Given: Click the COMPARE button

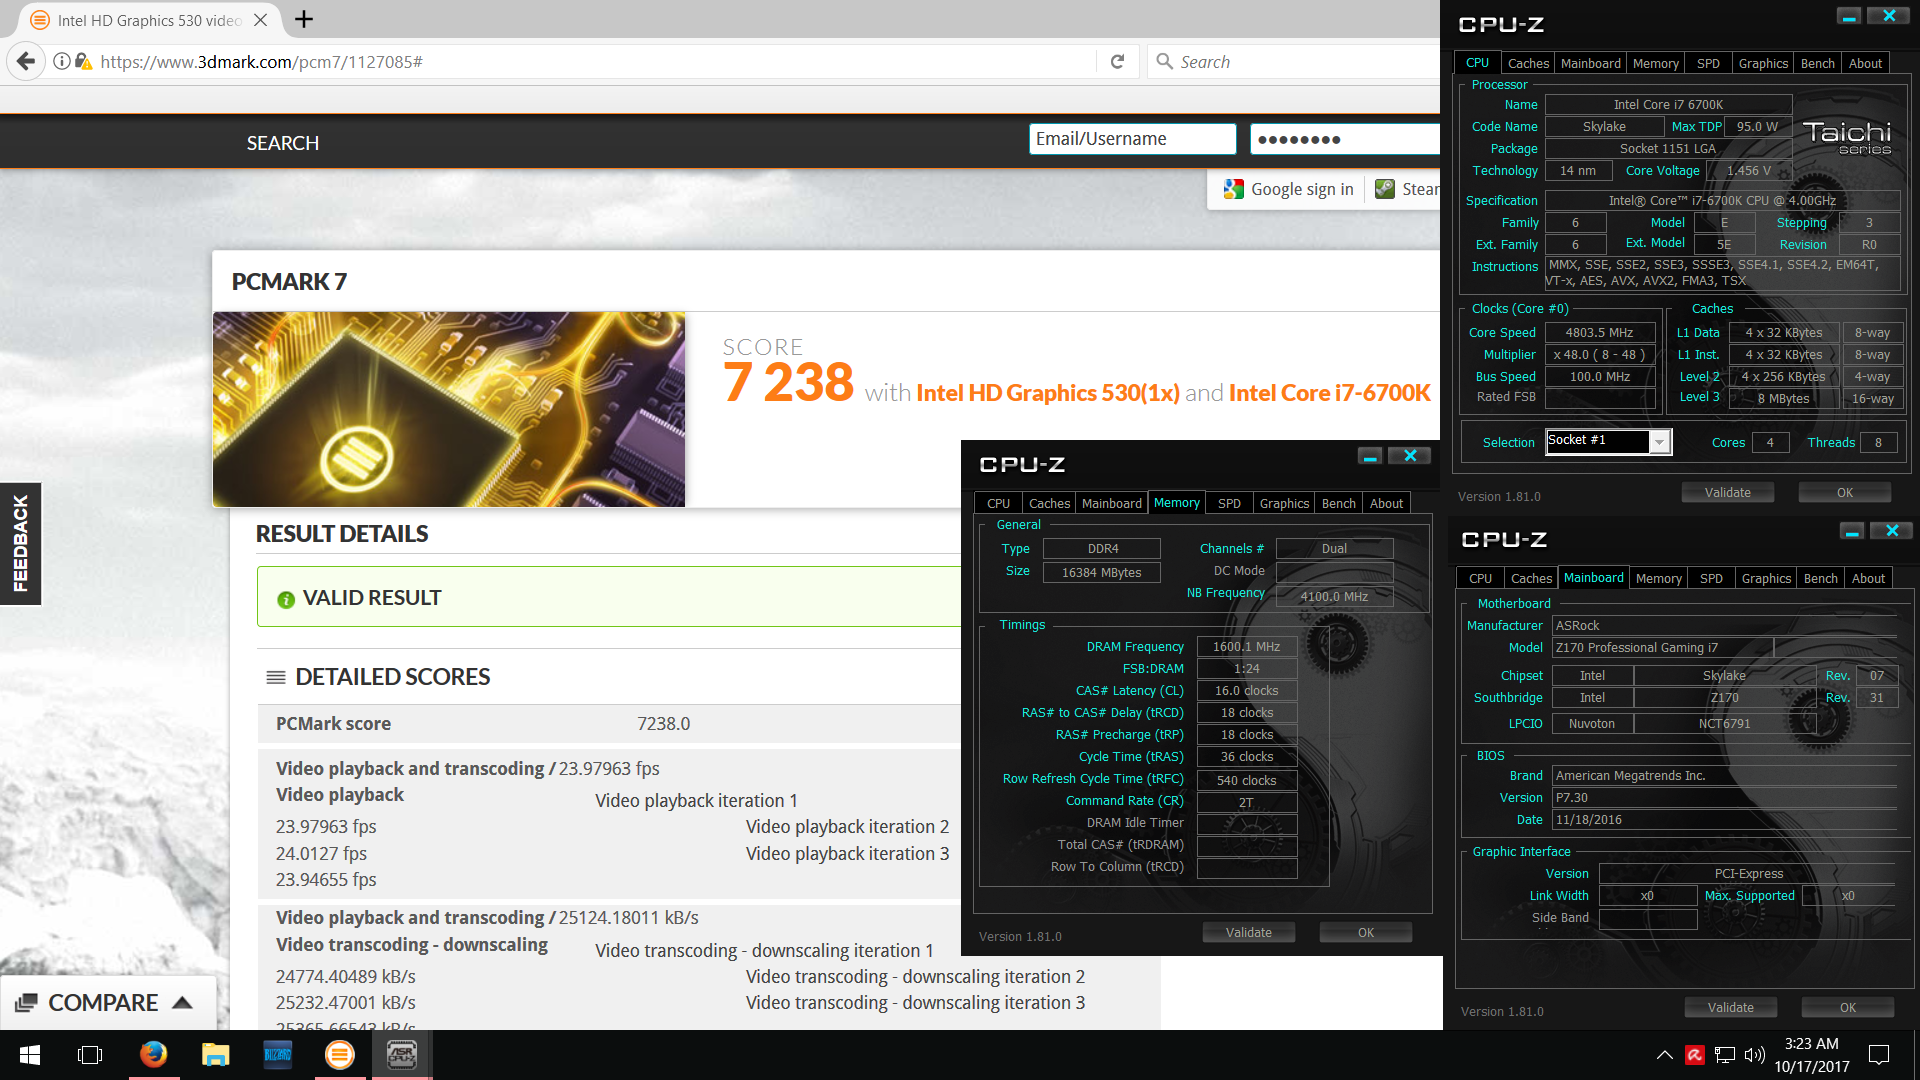Looking at the screenshot, I should click(108, 1002).
